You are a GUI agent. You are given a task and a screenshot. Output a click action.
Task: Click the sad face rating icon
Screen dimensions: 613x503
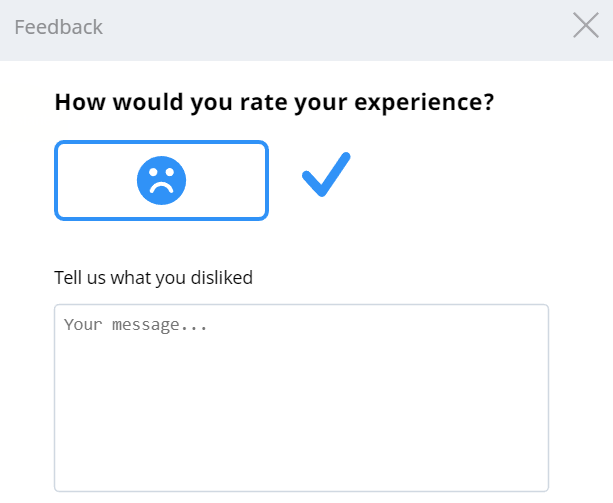point(161,180)
